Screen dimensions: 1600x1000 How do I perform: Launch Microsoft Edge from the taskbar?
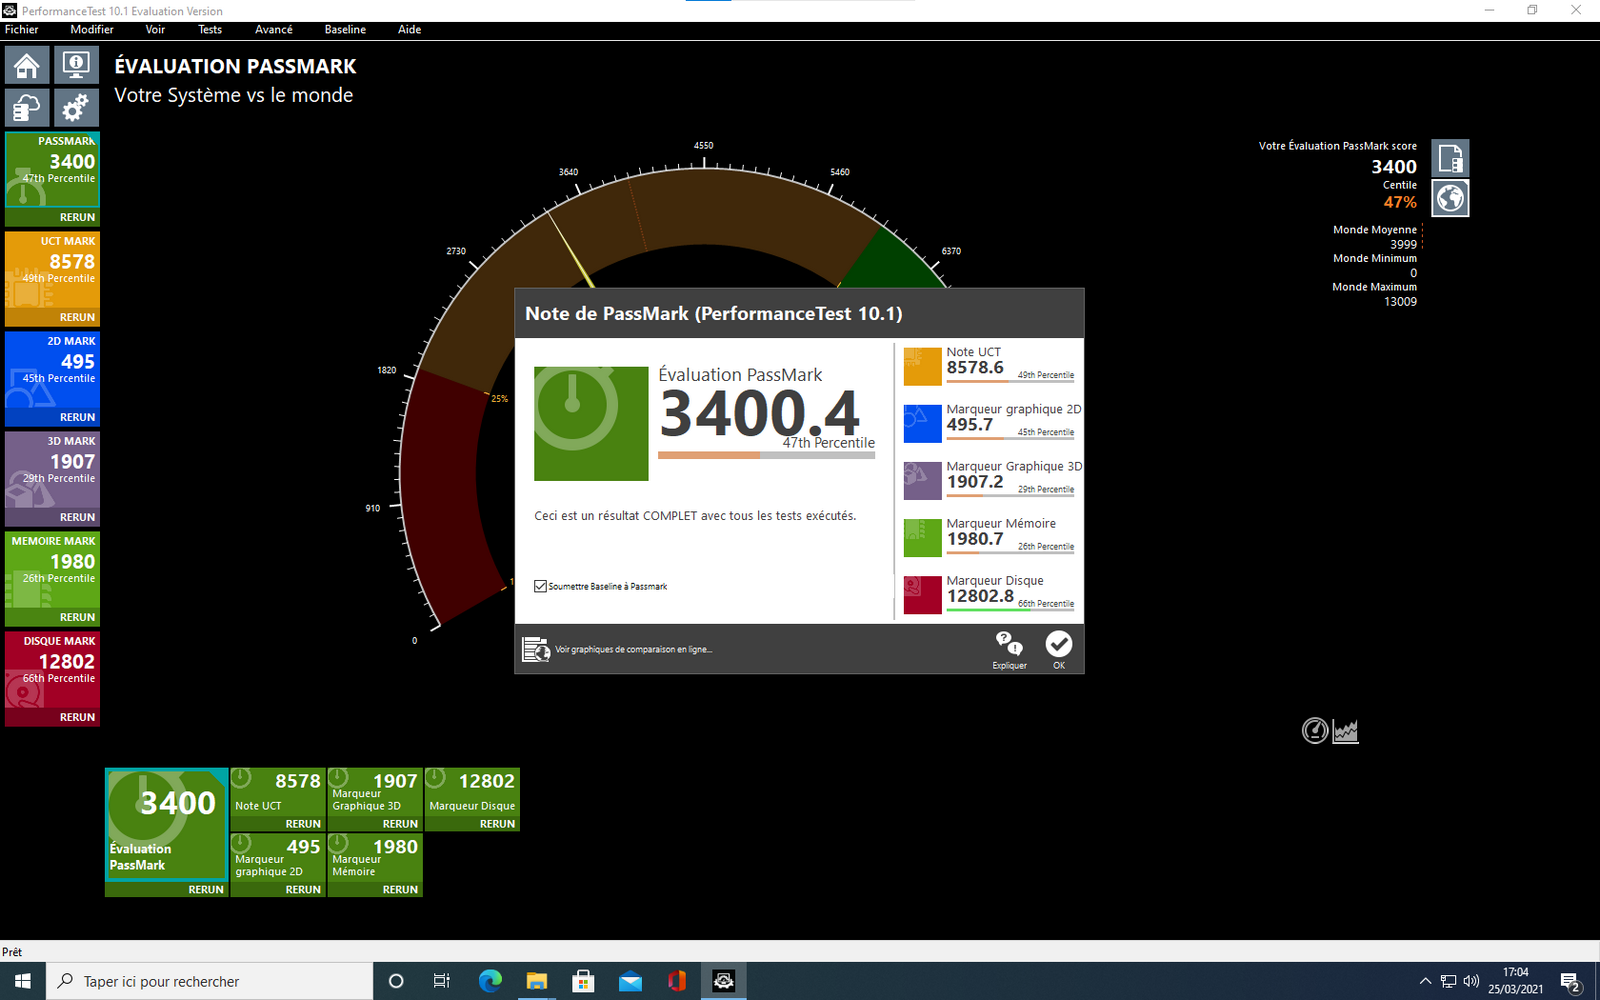pyautogui.click(x=490, y=981)
